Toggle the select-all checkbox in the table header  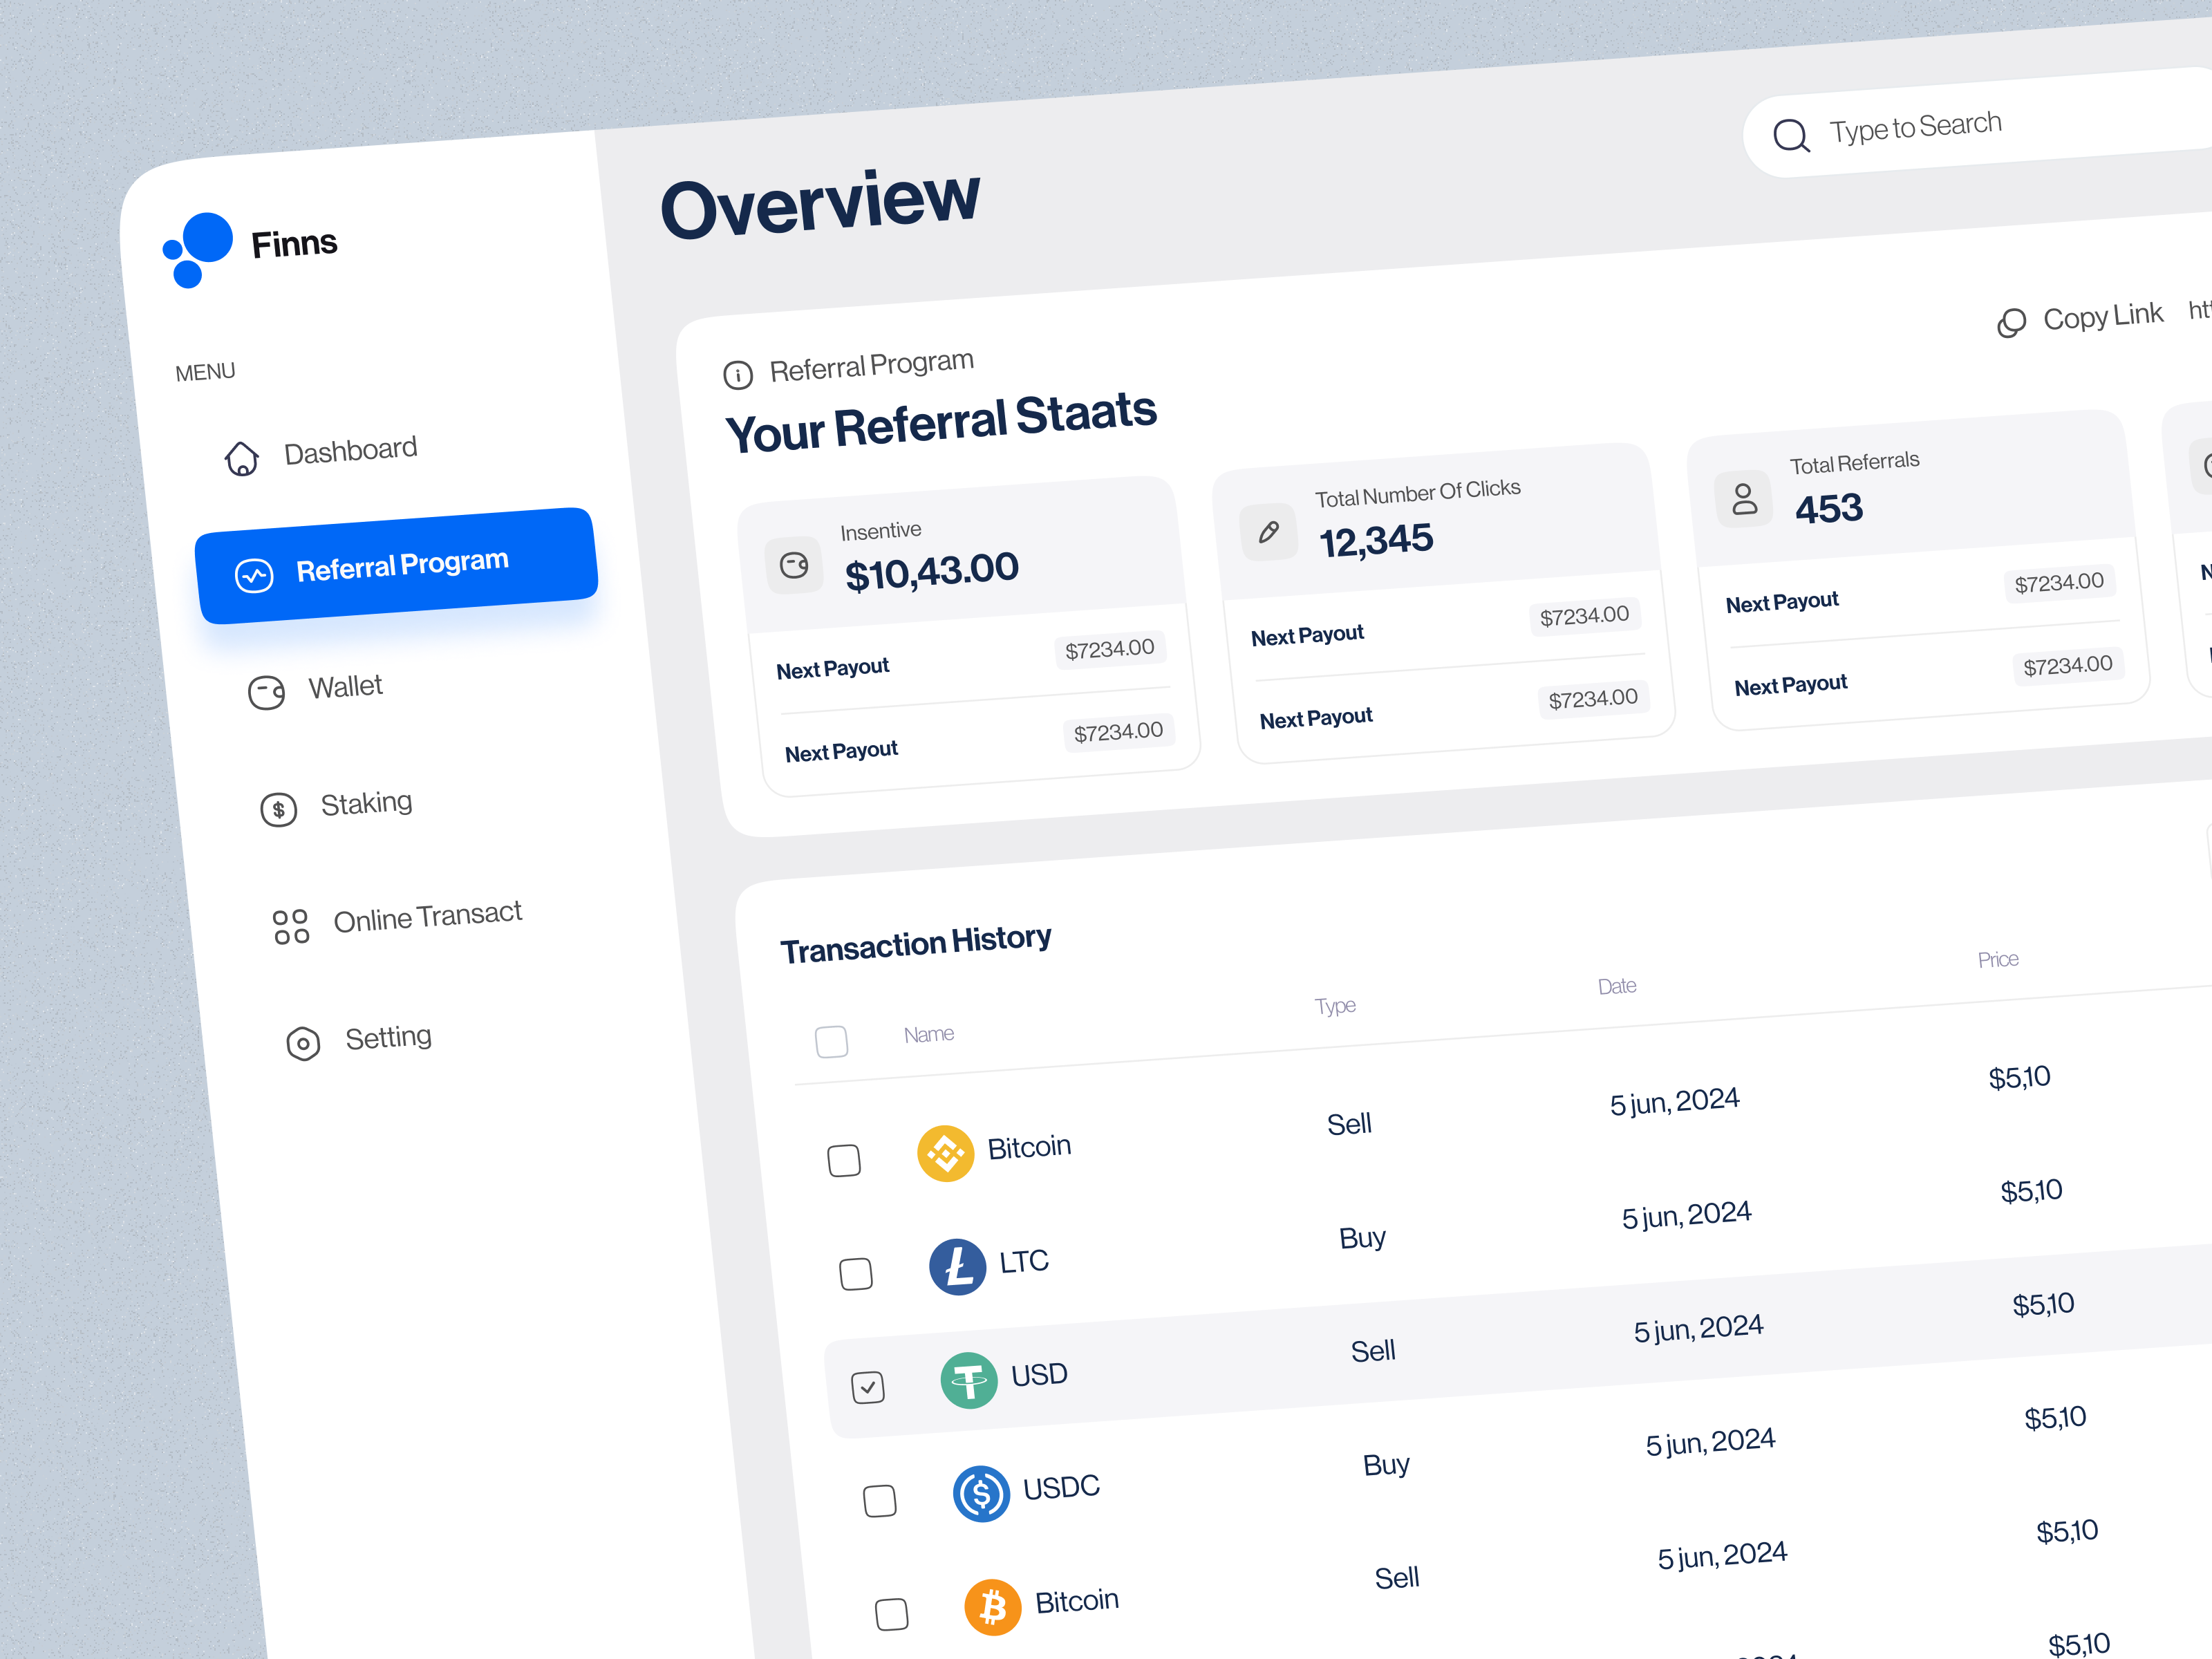(x=831, y=1041)
